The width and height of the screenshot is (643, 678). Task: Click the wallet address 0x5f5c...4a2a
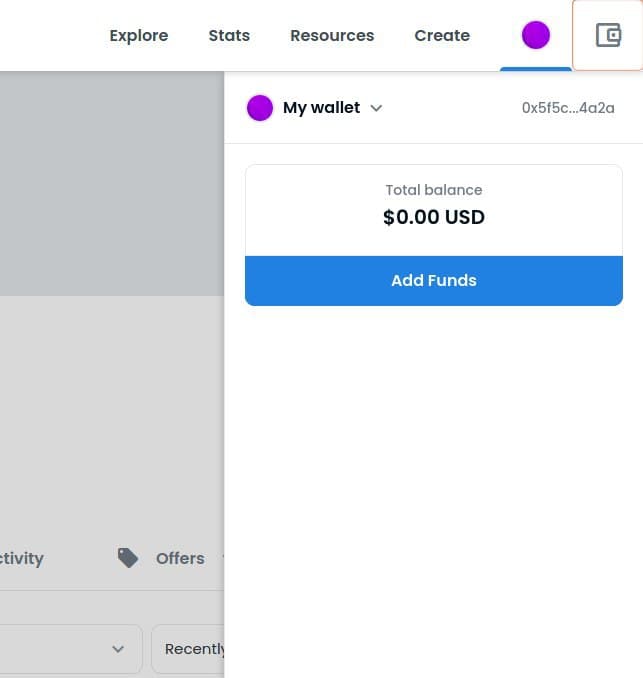(568, 108)
